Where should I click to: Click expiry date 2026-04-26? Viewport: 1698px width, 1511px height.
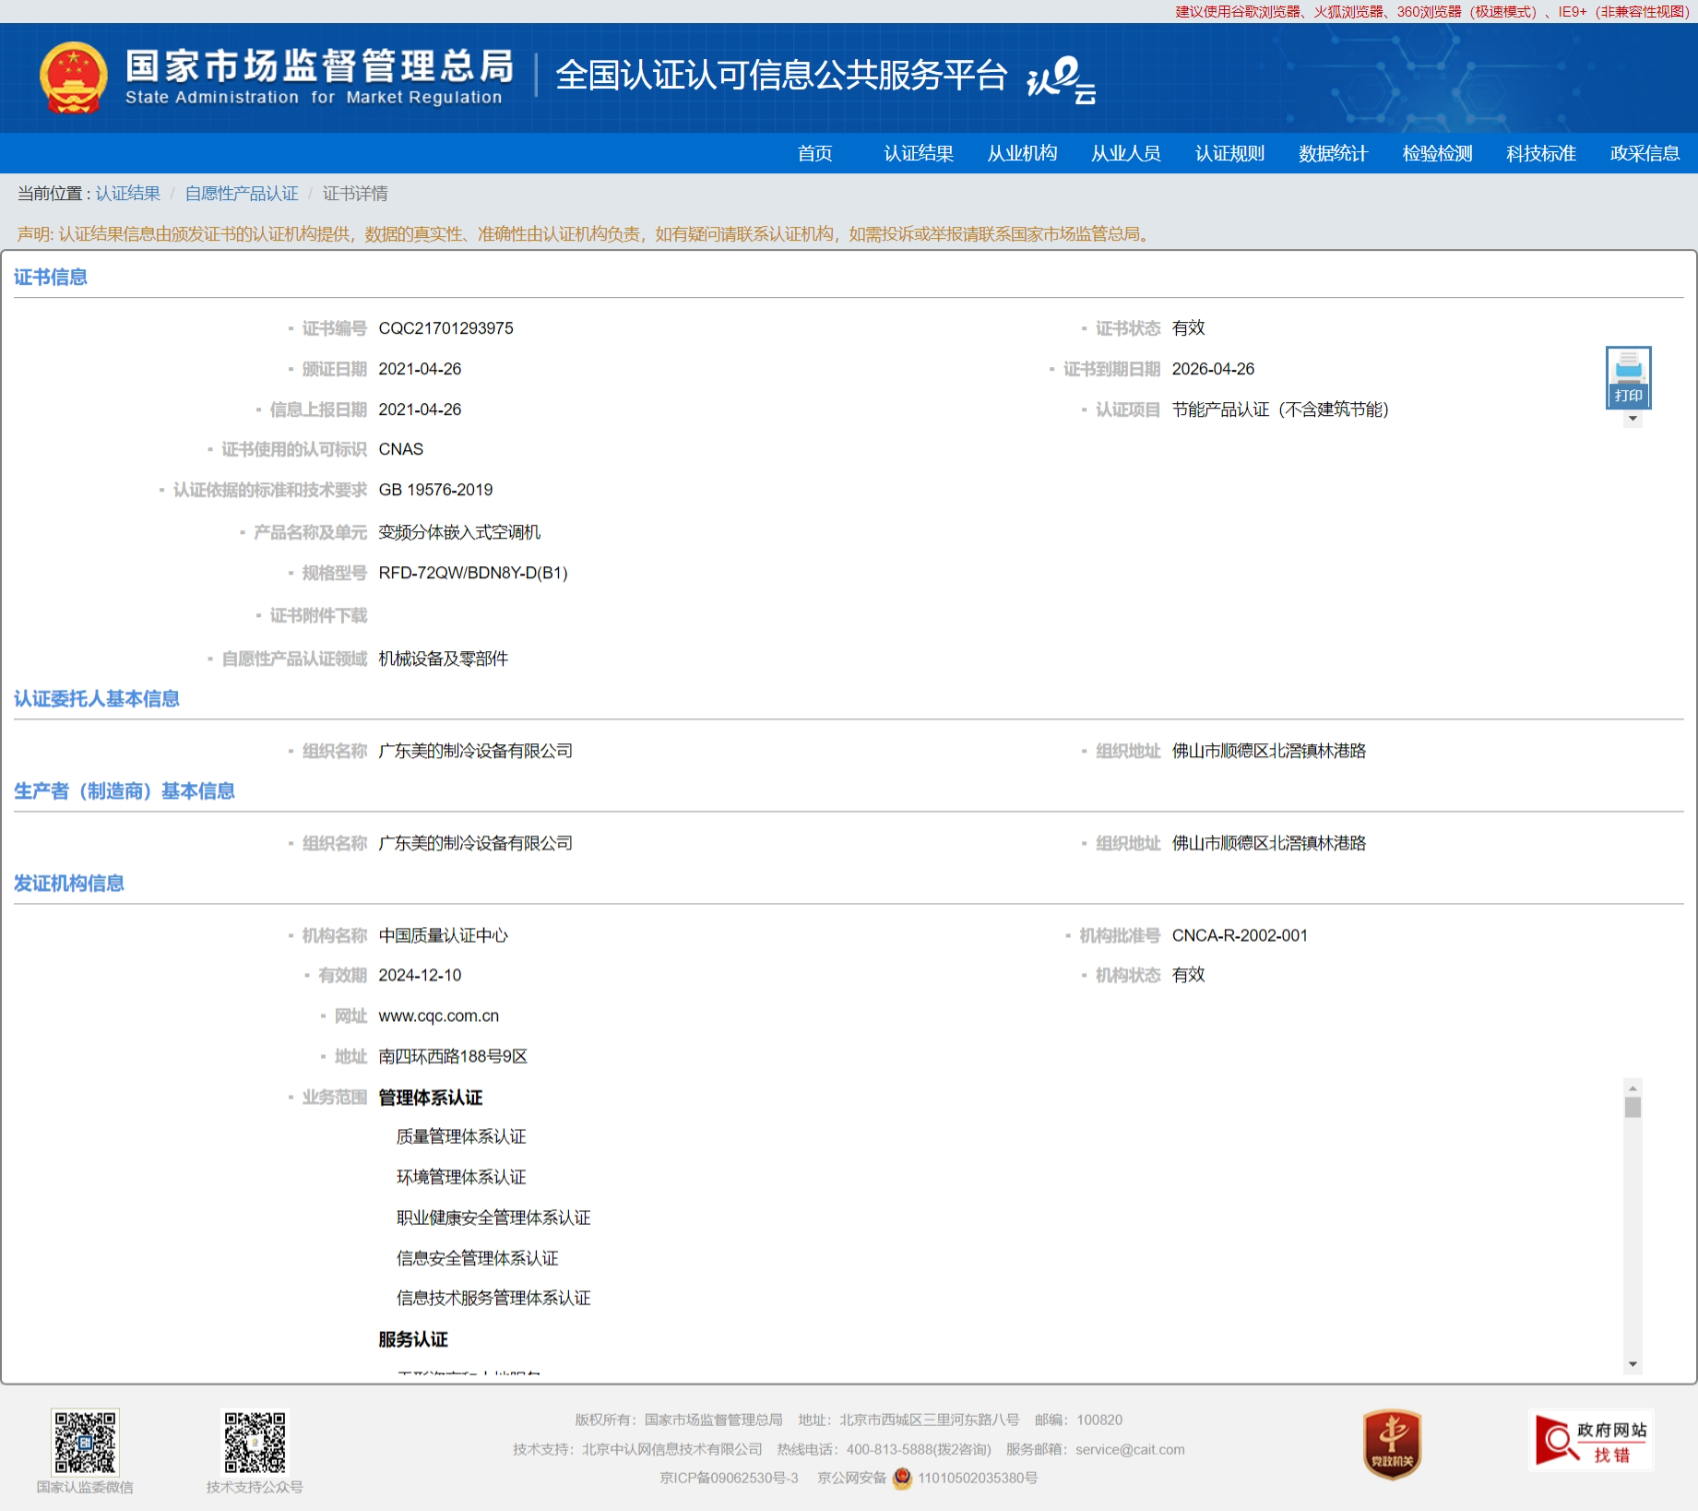click(1213, 369)
